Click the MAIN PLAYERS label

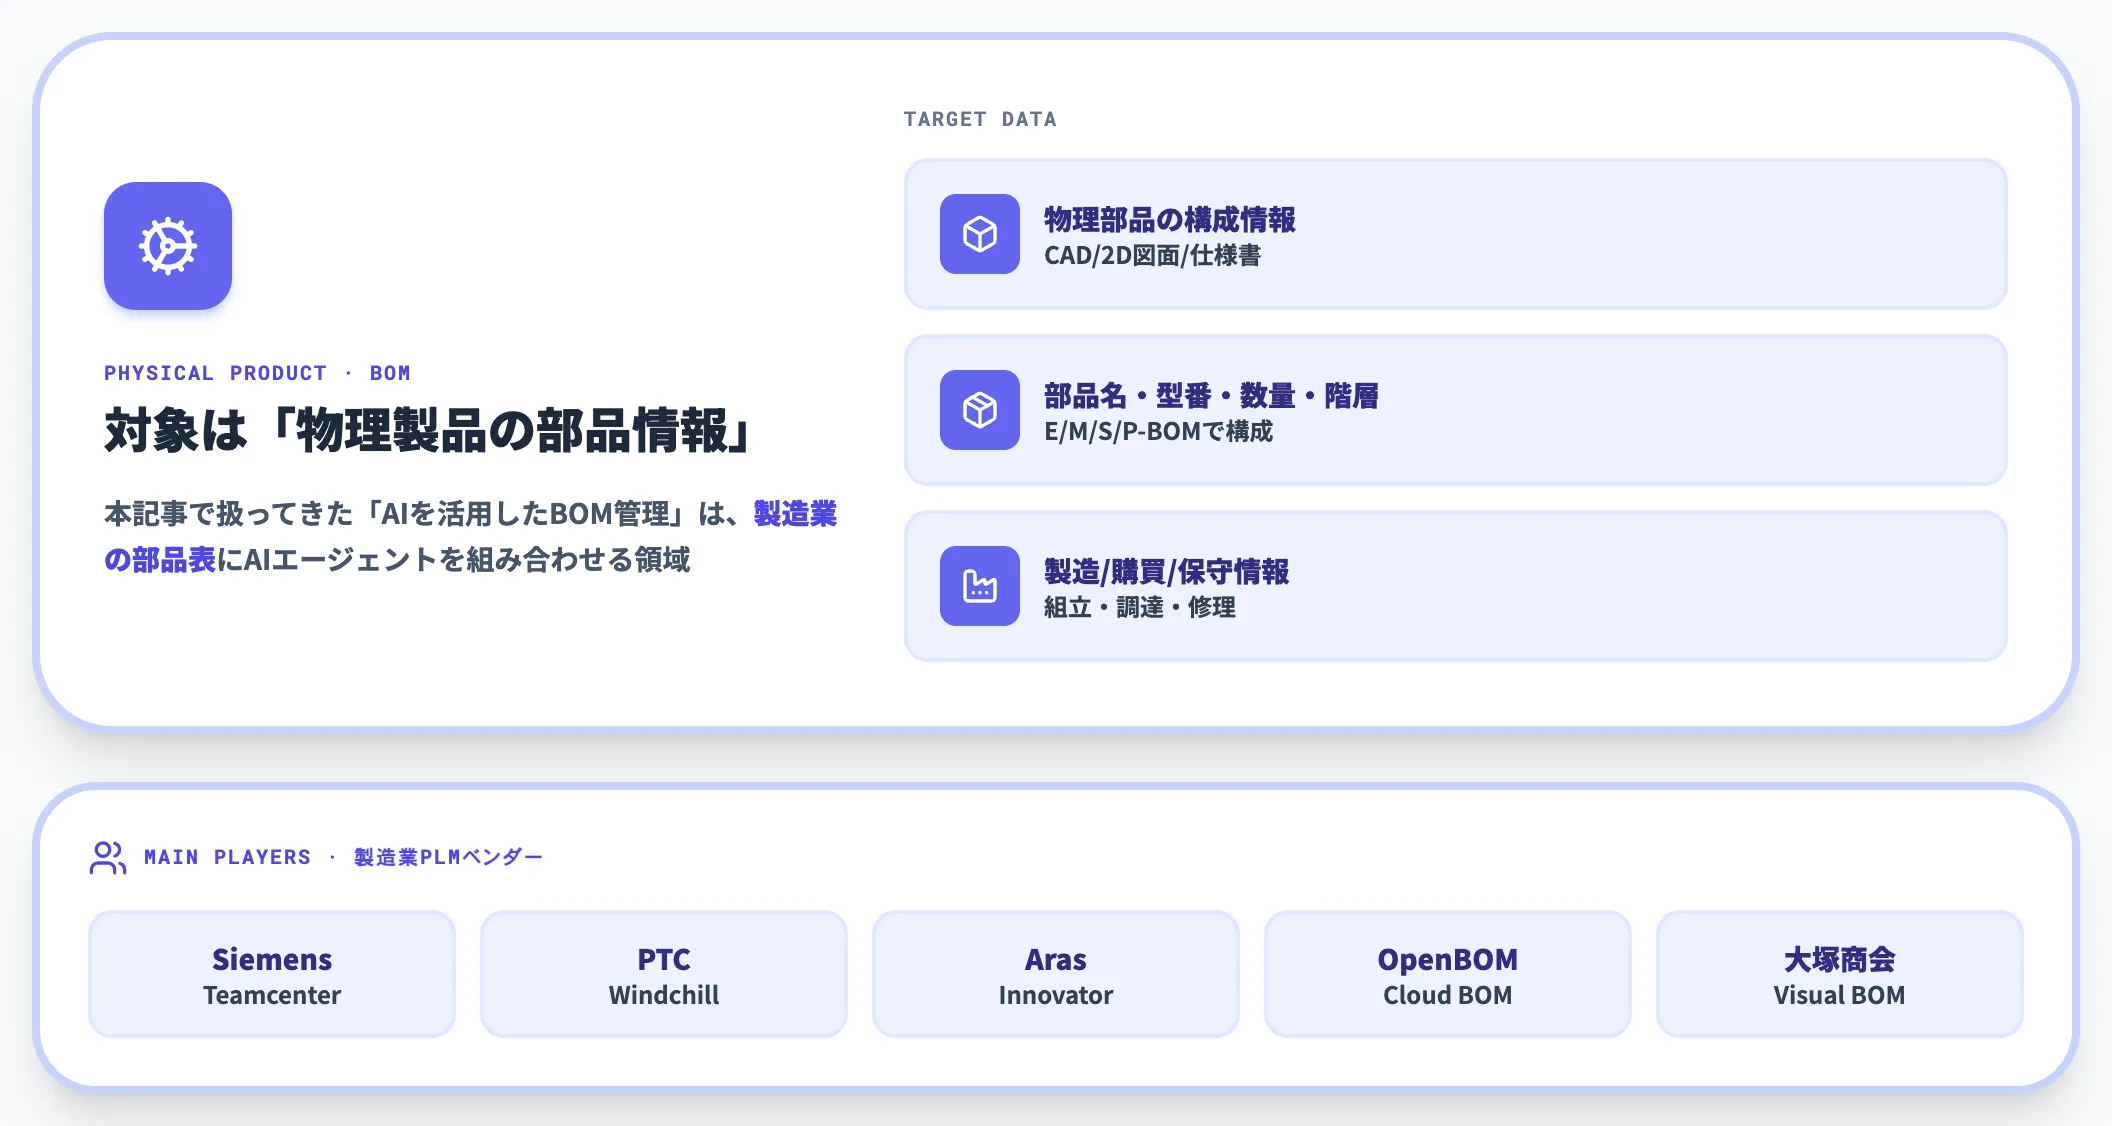pos(228,857)
